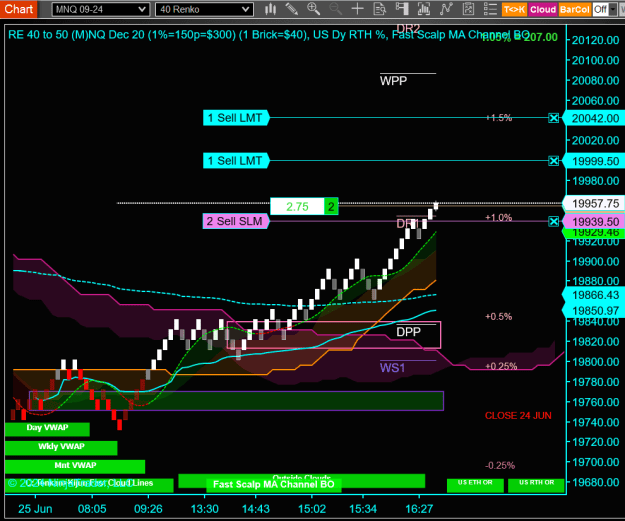
Task: Open the indicators icon
Action: [x=446, y=9]
